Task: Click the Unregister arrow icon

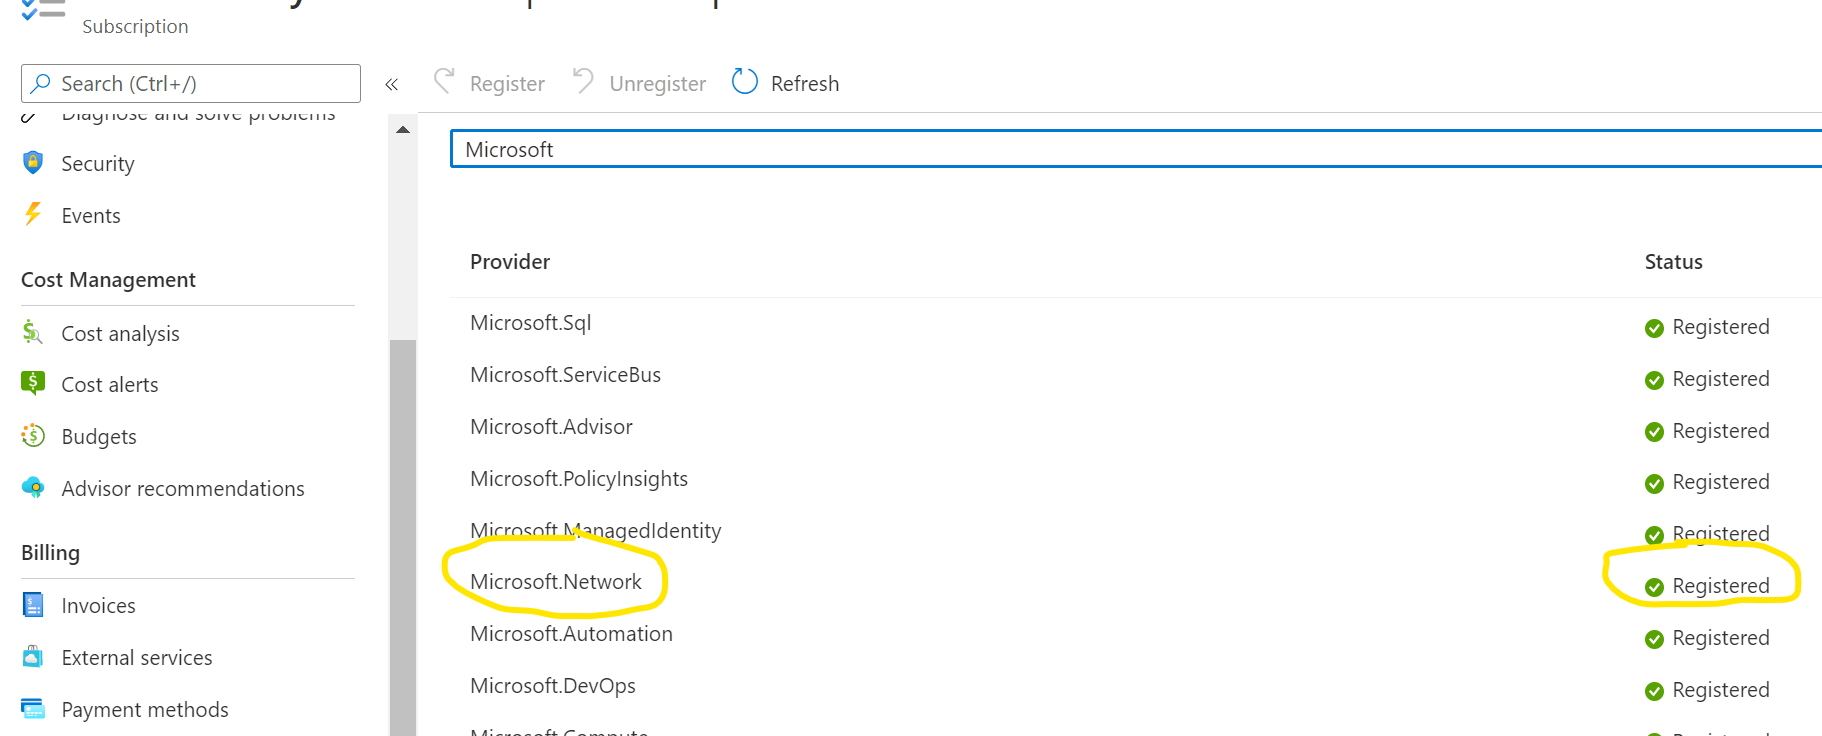Action: (583, 81)
